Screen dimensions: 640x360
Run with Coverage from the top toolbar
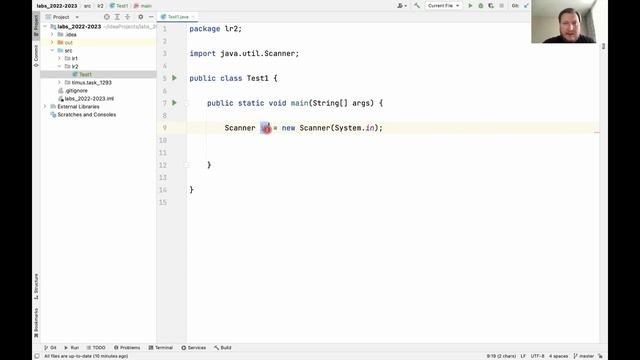(491, 6)
